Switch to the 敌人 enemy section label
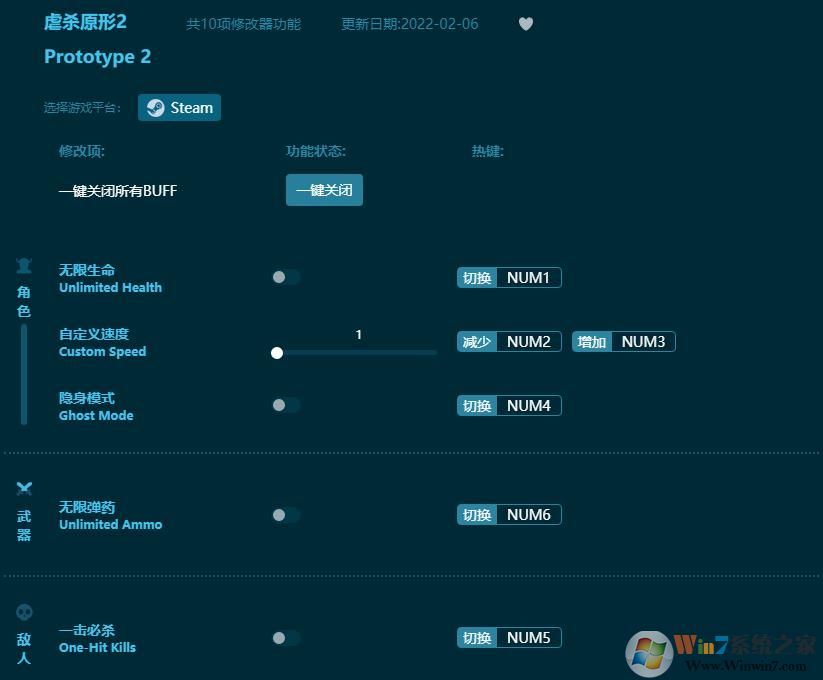Screen dimensions: 823x680 24,650
